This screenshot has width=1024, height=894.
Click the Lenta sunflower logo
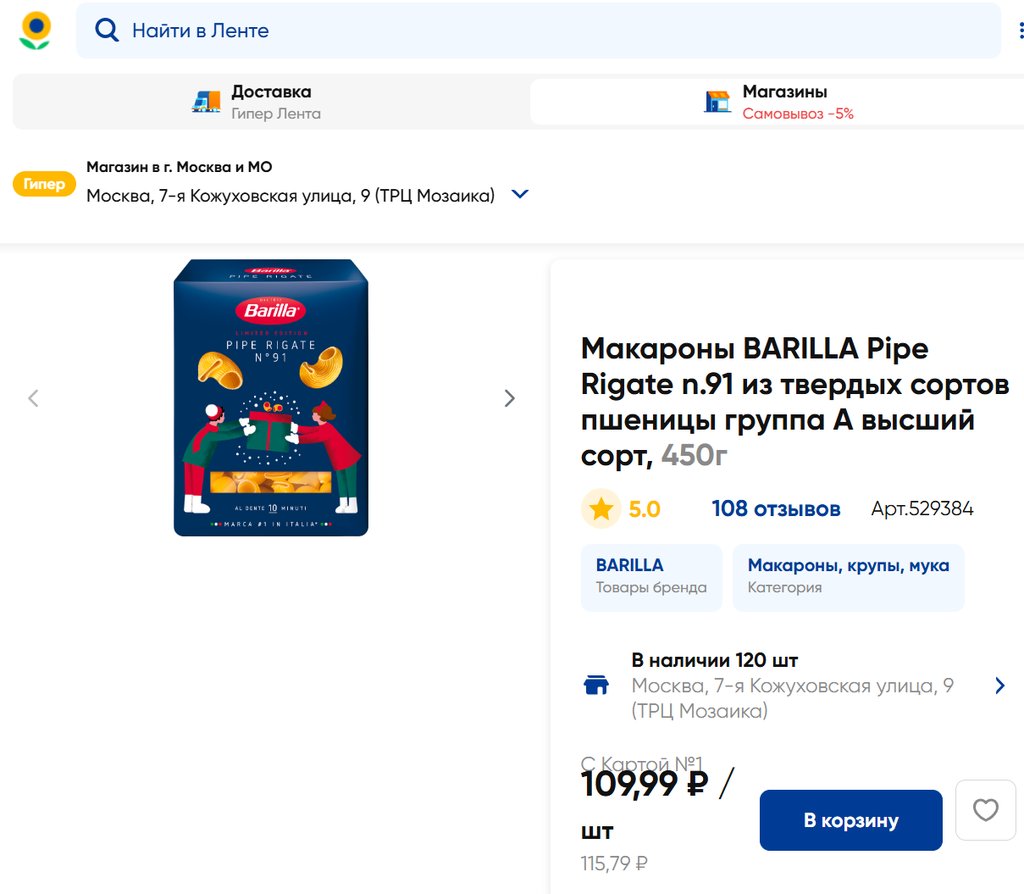click(x=36, y=31)
